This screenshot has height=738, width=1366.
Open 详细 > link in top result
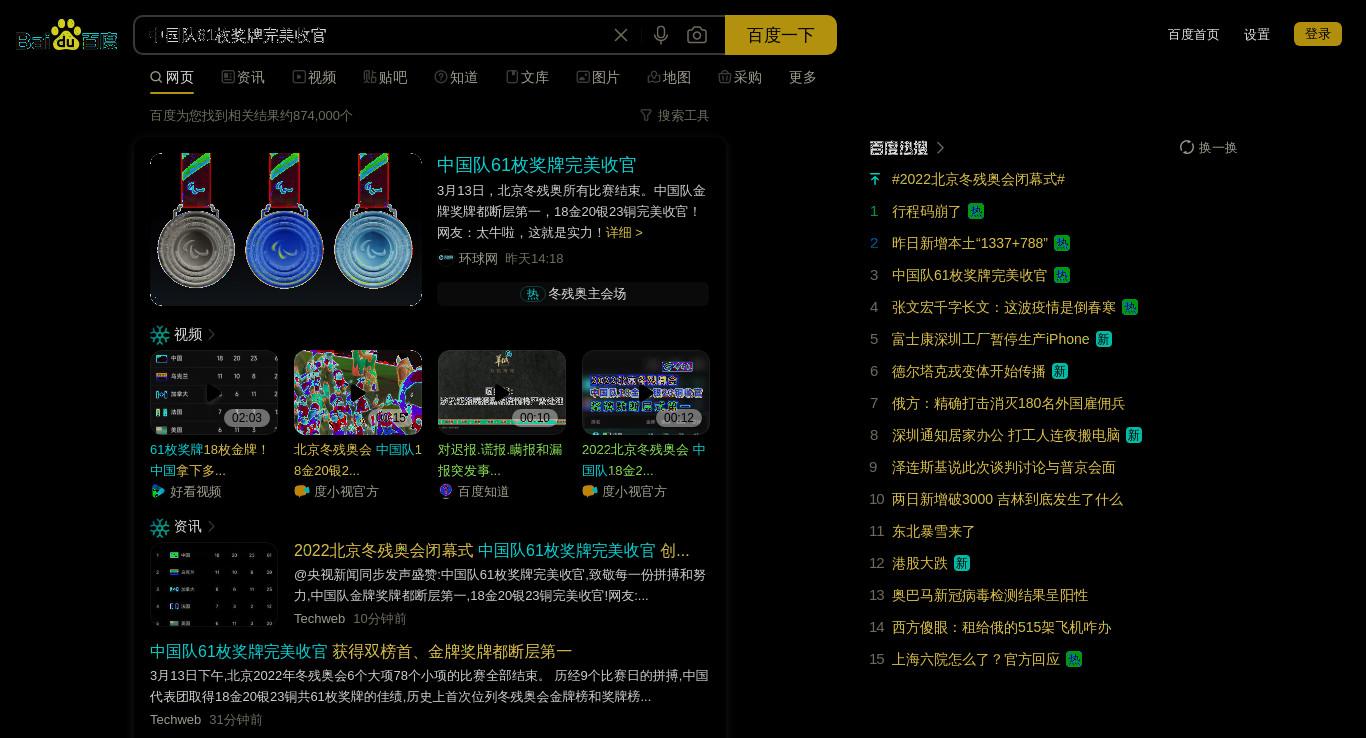tap(624, 232)
